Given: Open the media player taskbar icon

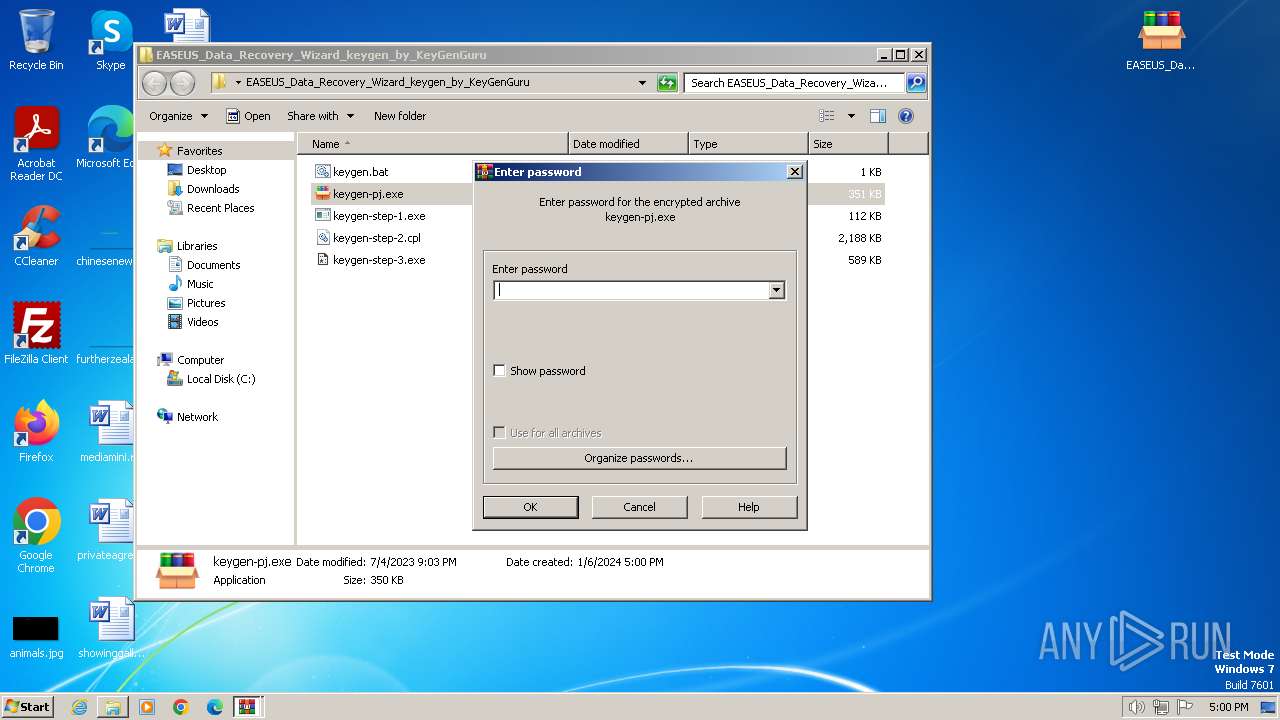Looking at the screenshot, I should (x=147, y=707).
